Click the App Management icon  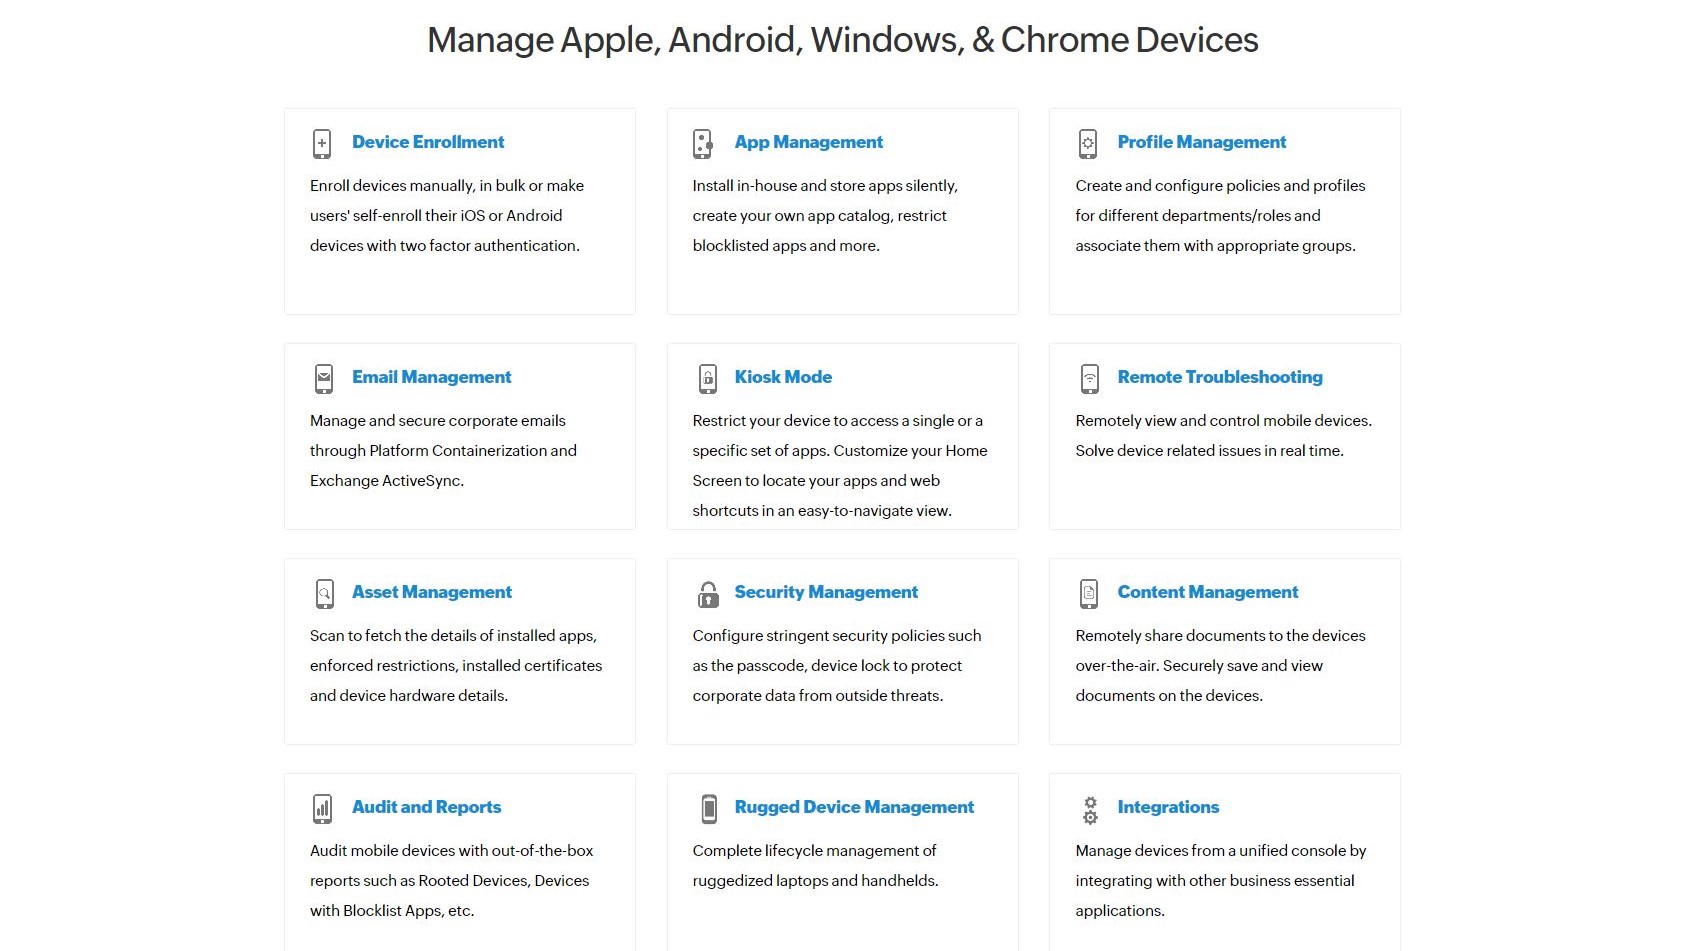703,143
